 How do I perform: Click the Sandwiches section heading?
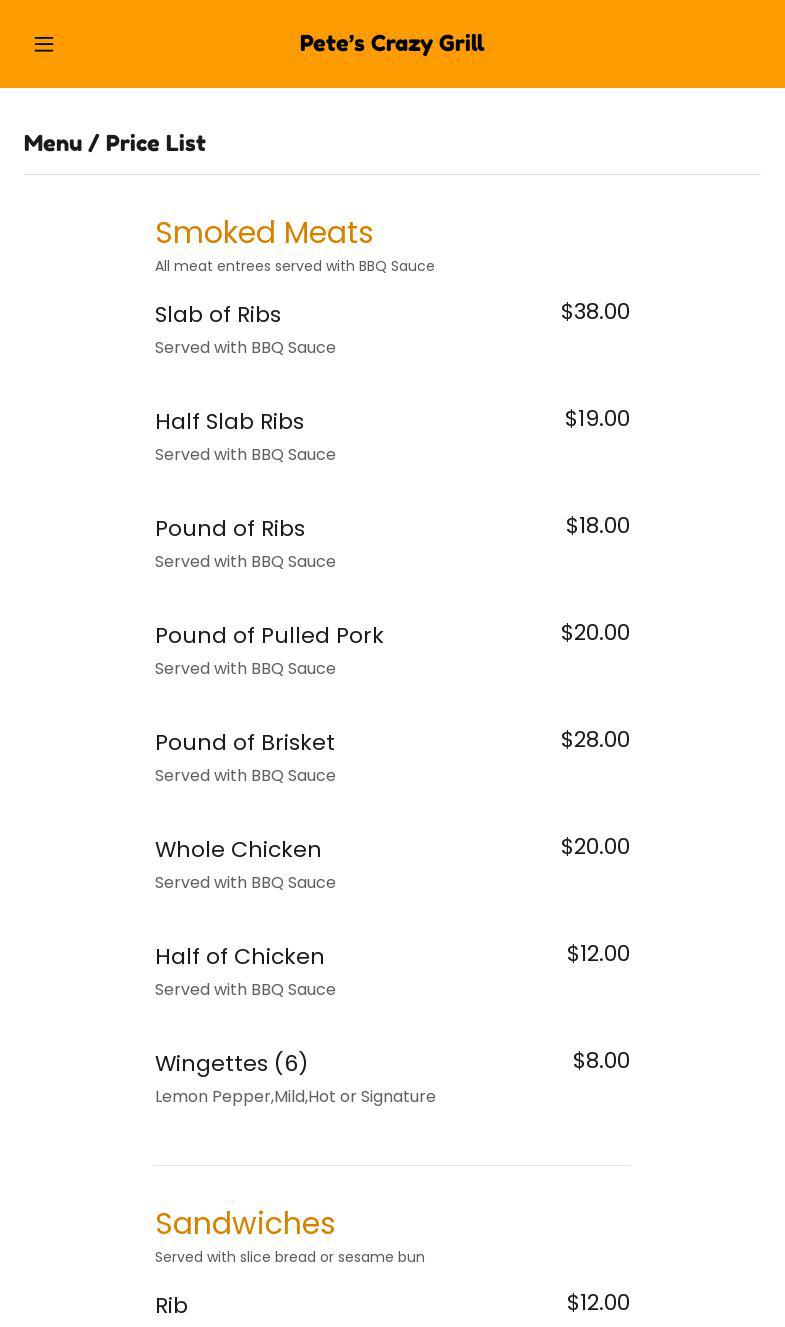[x=245, y=1224]
